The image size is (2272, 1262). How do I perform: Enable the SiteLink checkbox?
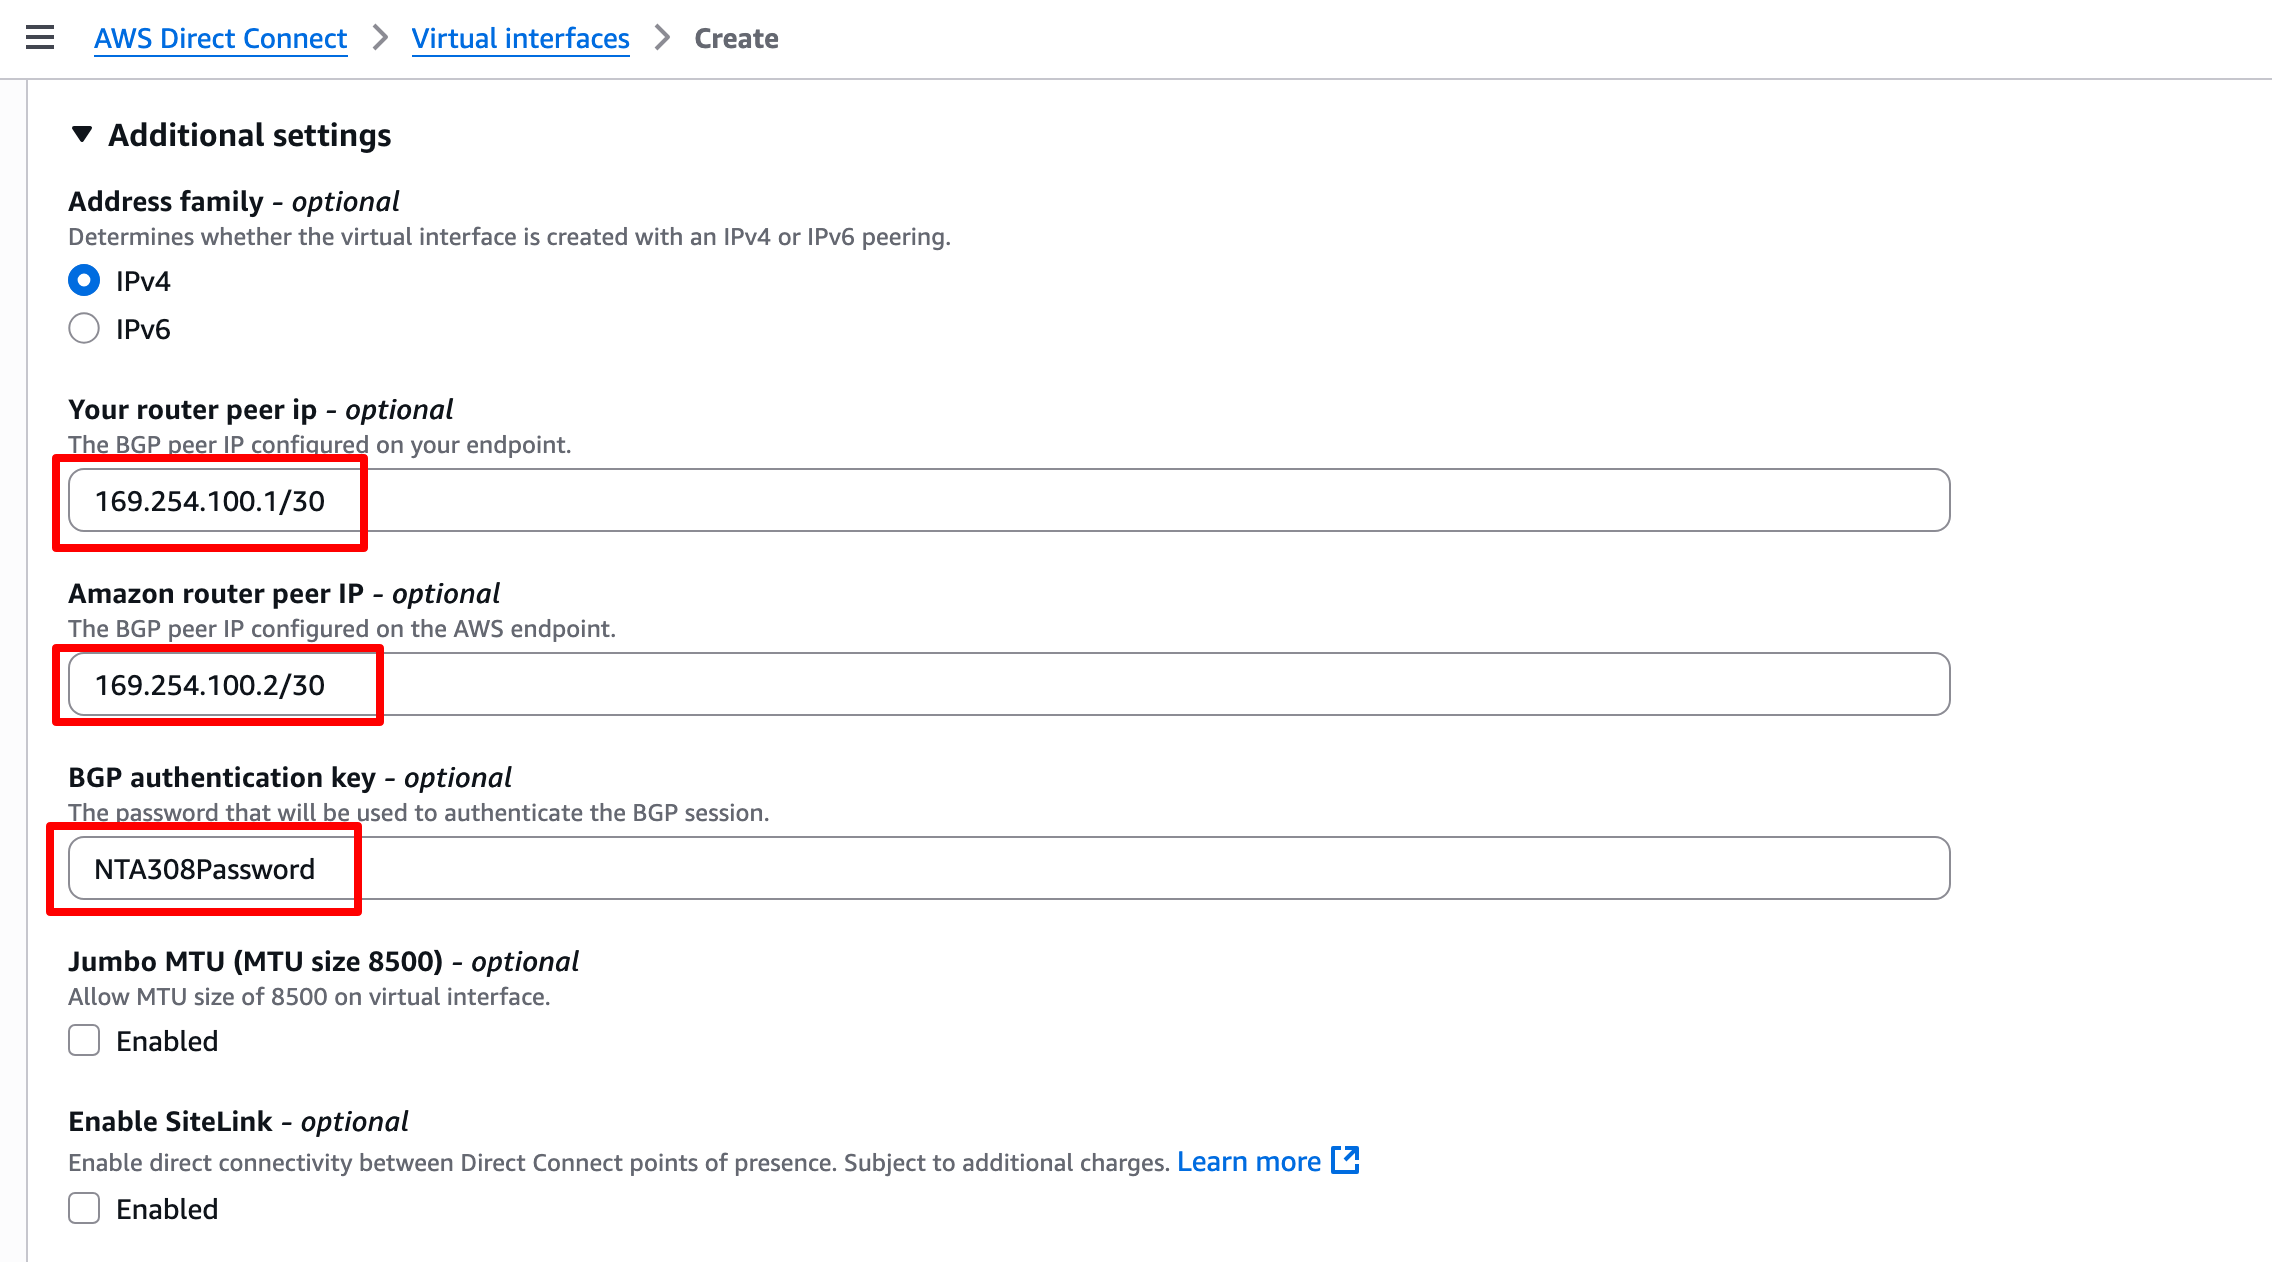(x=84, y=1209)
